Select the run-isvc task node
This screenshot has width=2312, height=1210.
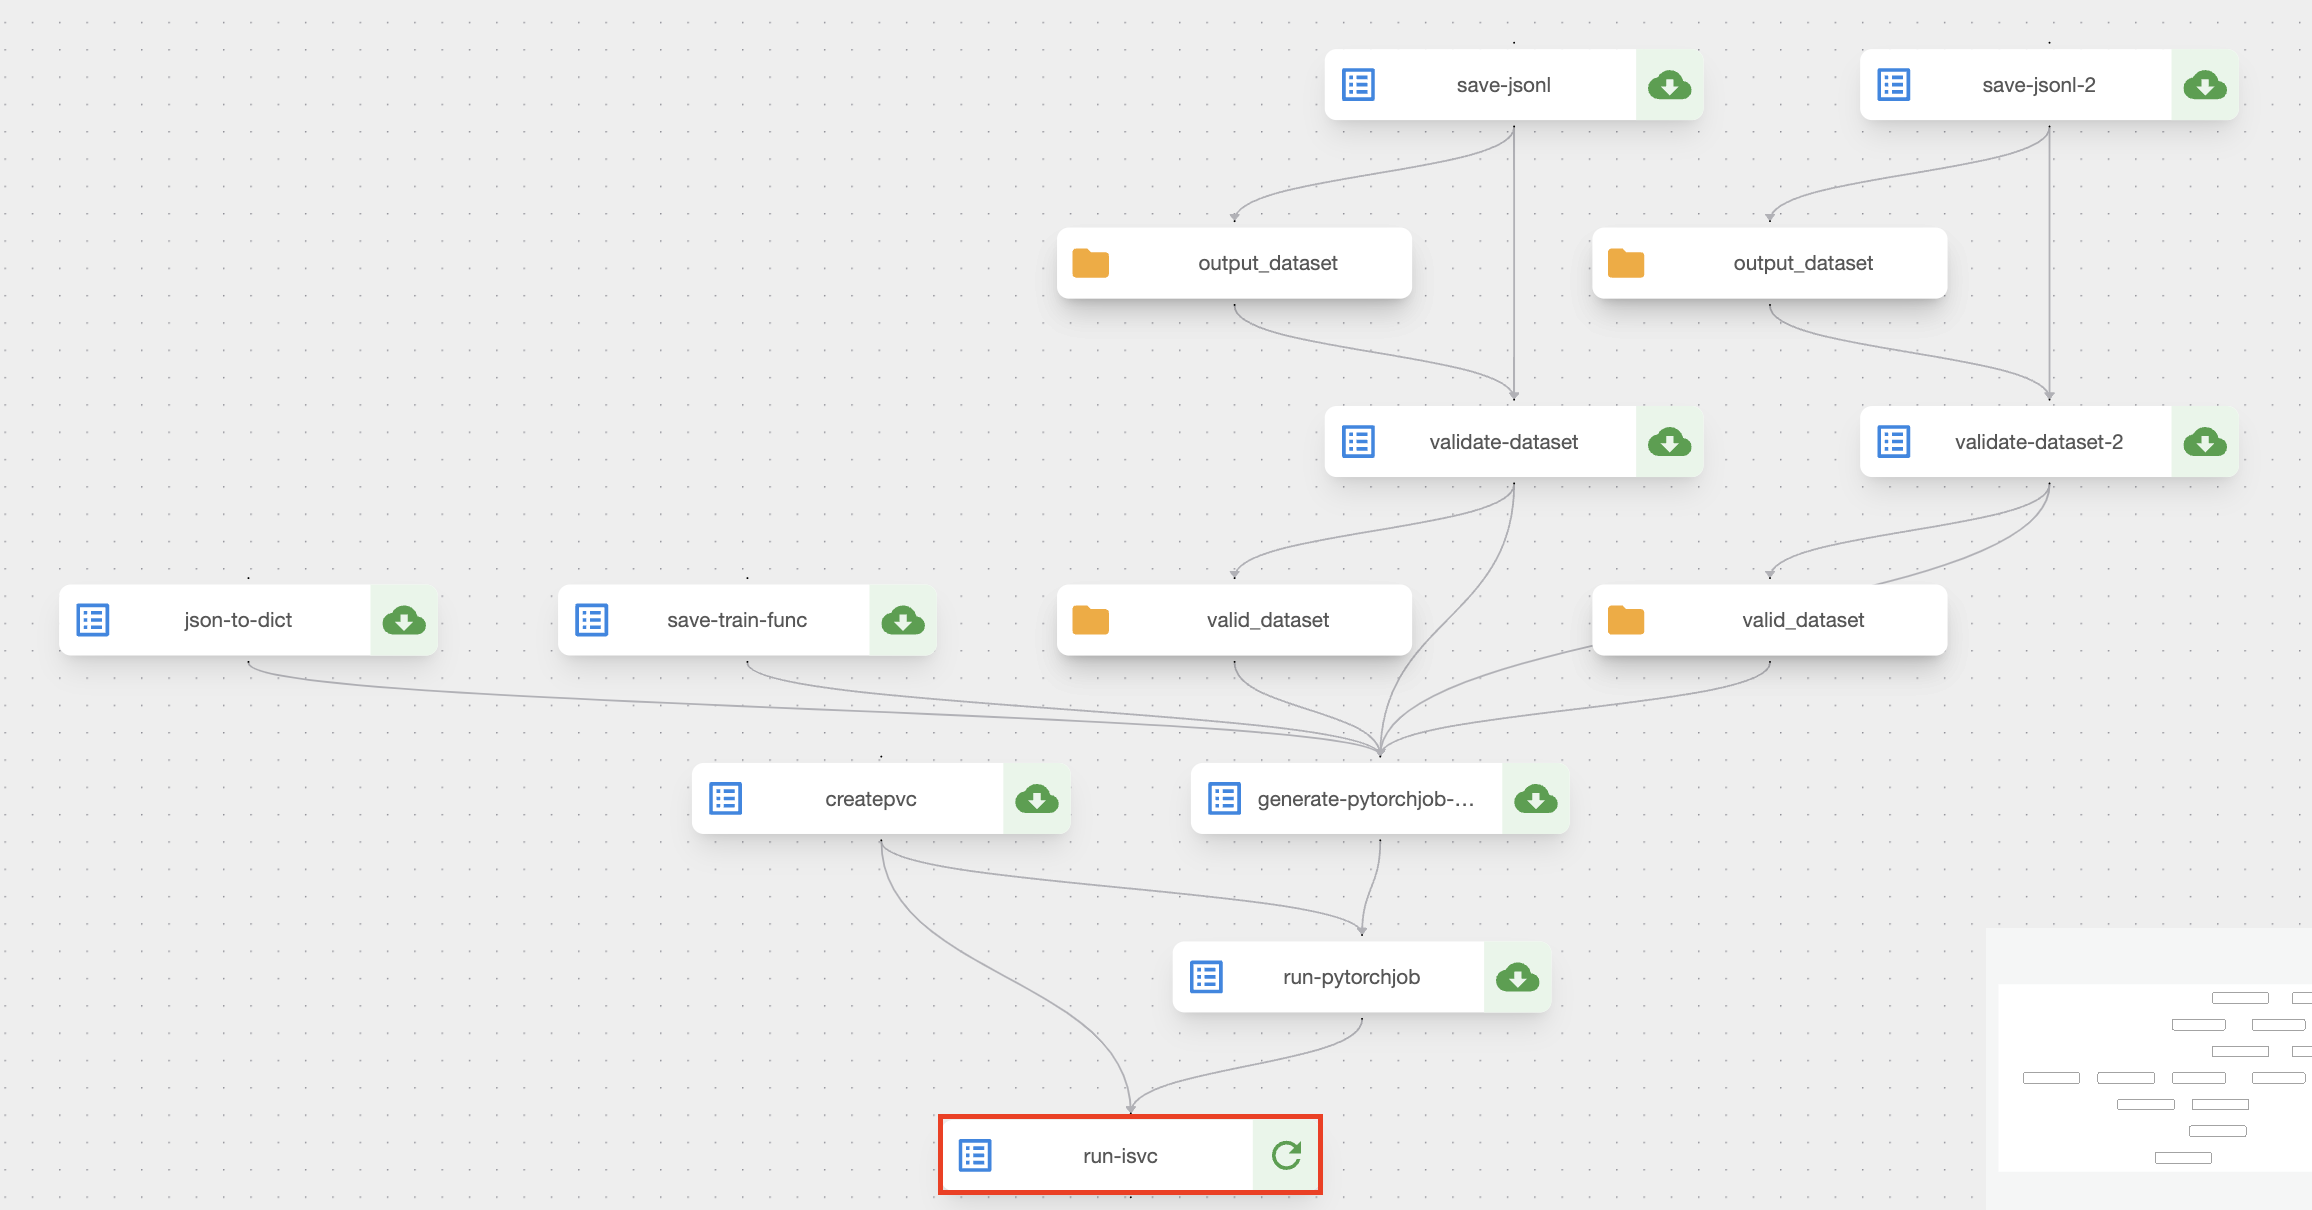point(1120,1156)
